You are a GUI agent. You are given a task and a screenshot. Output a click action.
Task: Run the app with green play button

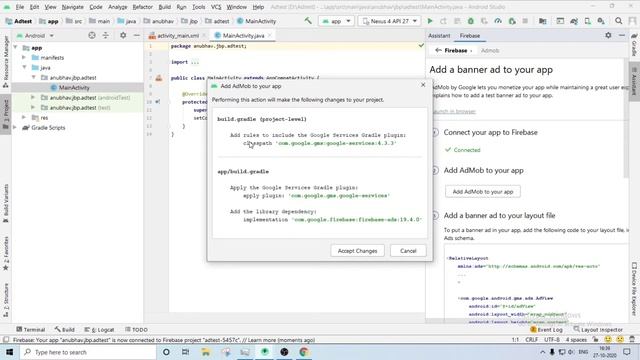pyautogui.click(x=430, y=21)
